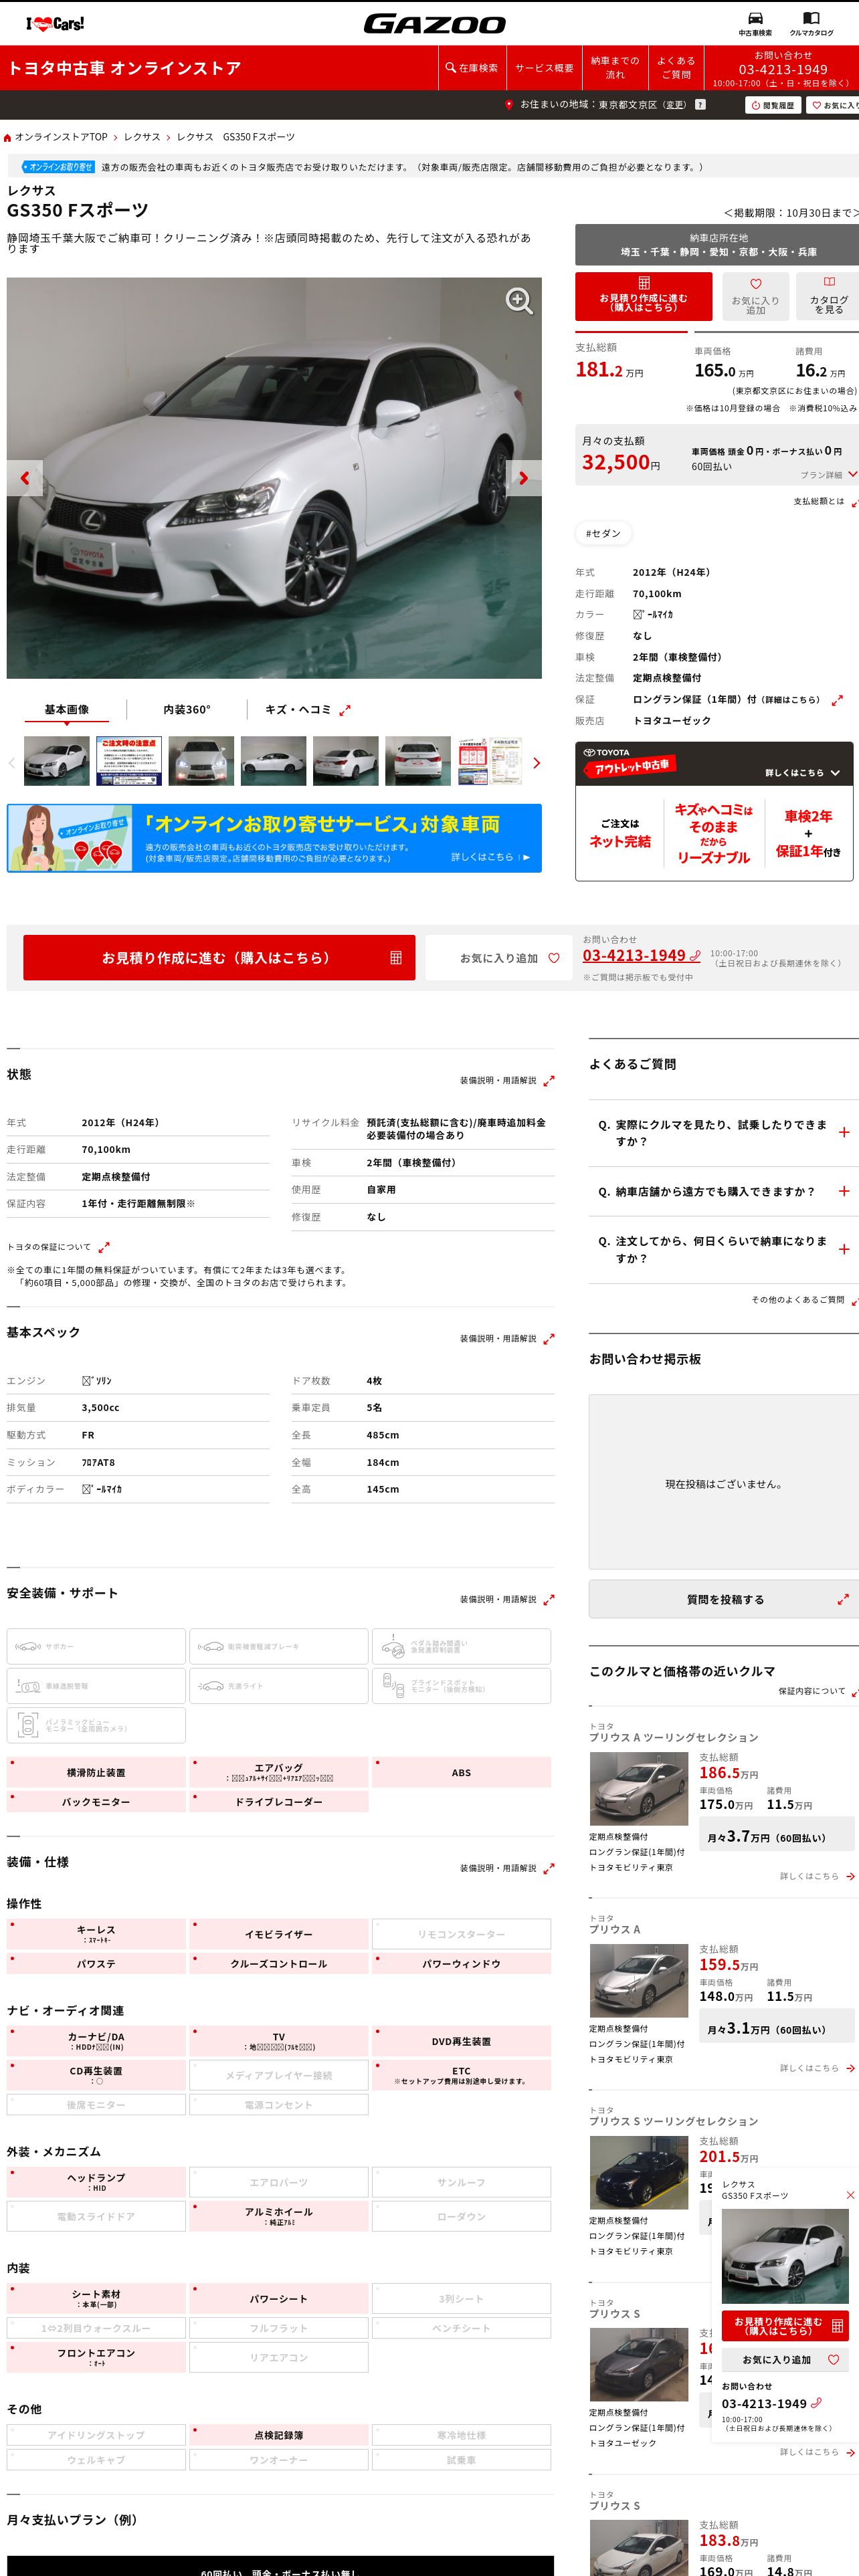
Task: Close the floating GS350 popup
Action: 850,2196
